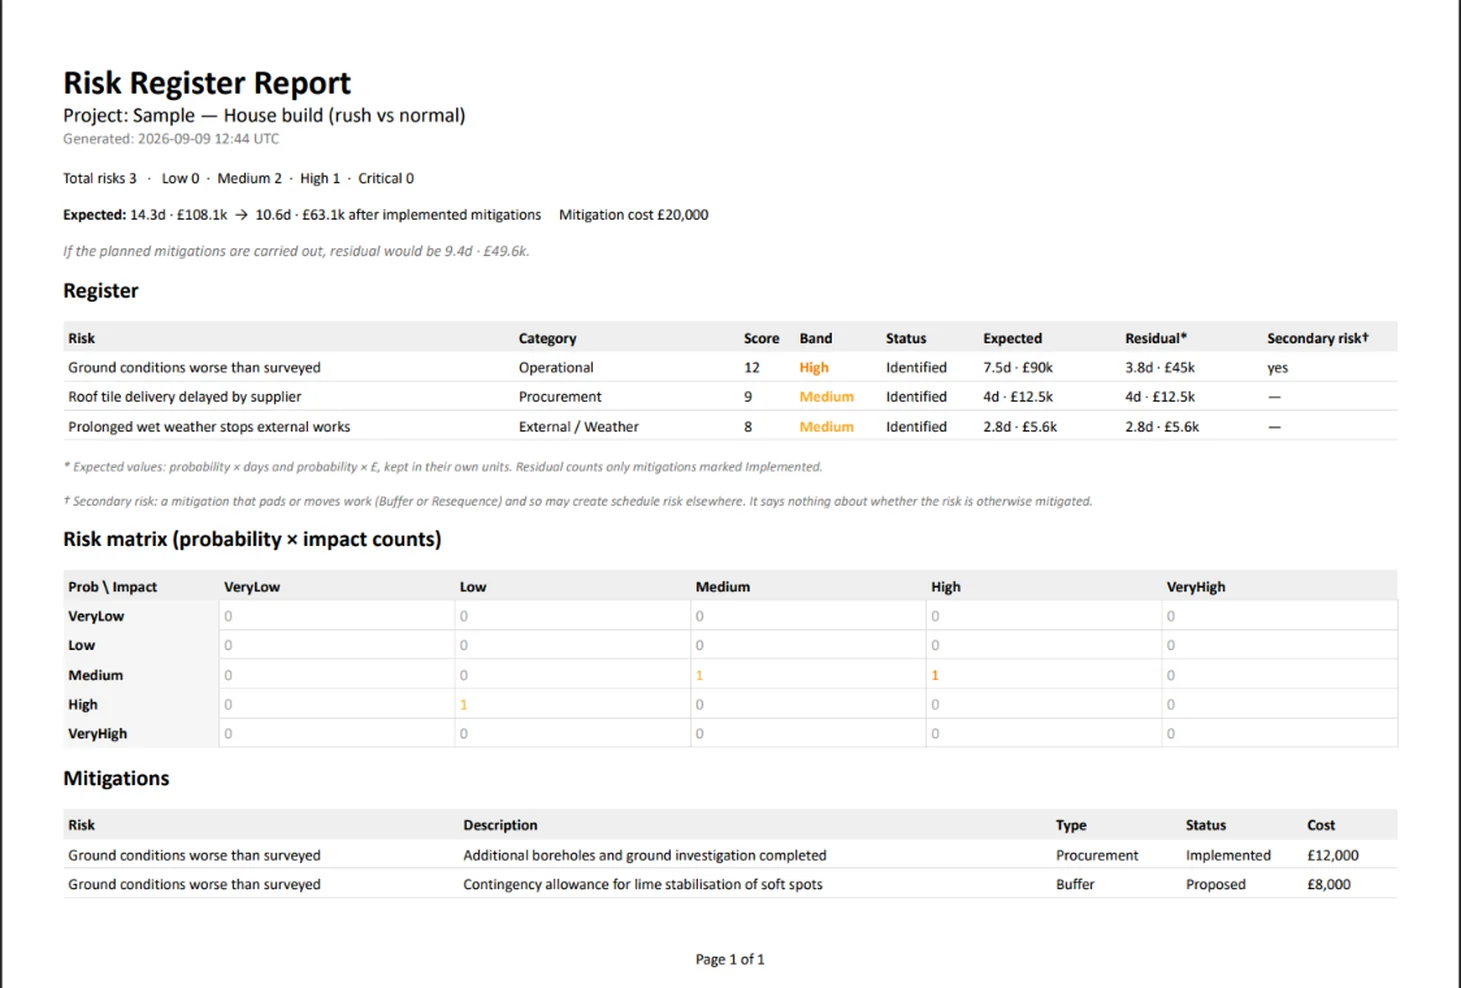Click the "3.8d · £45k" residual value

pyautogui.click(x=1160, y=368)
